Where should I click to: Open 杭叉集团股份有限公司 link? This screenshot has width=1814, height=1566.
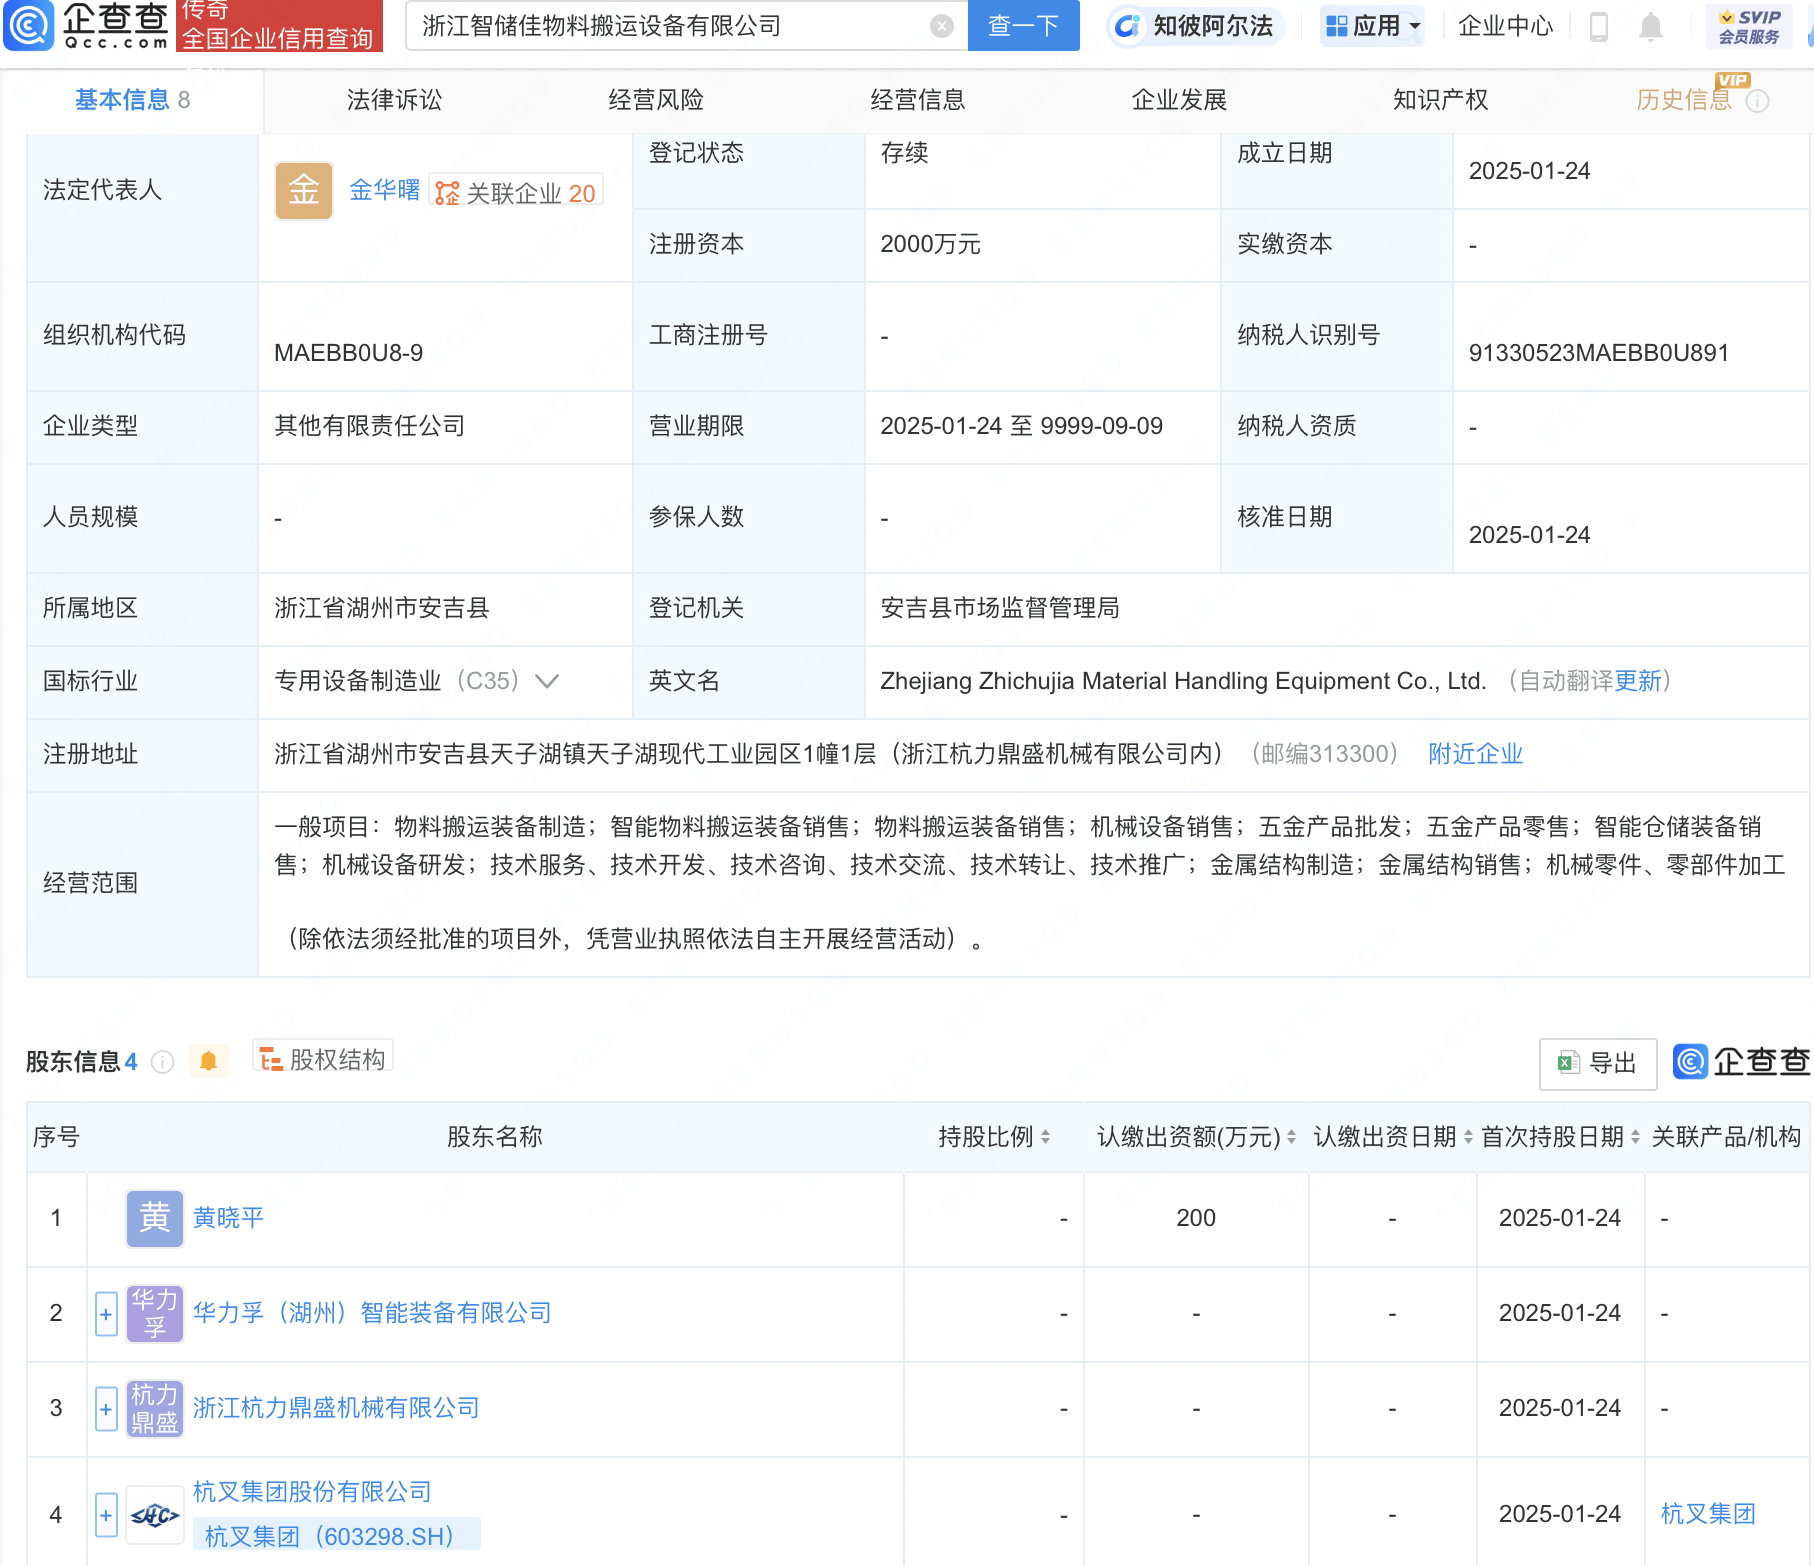click(312, 1492)
